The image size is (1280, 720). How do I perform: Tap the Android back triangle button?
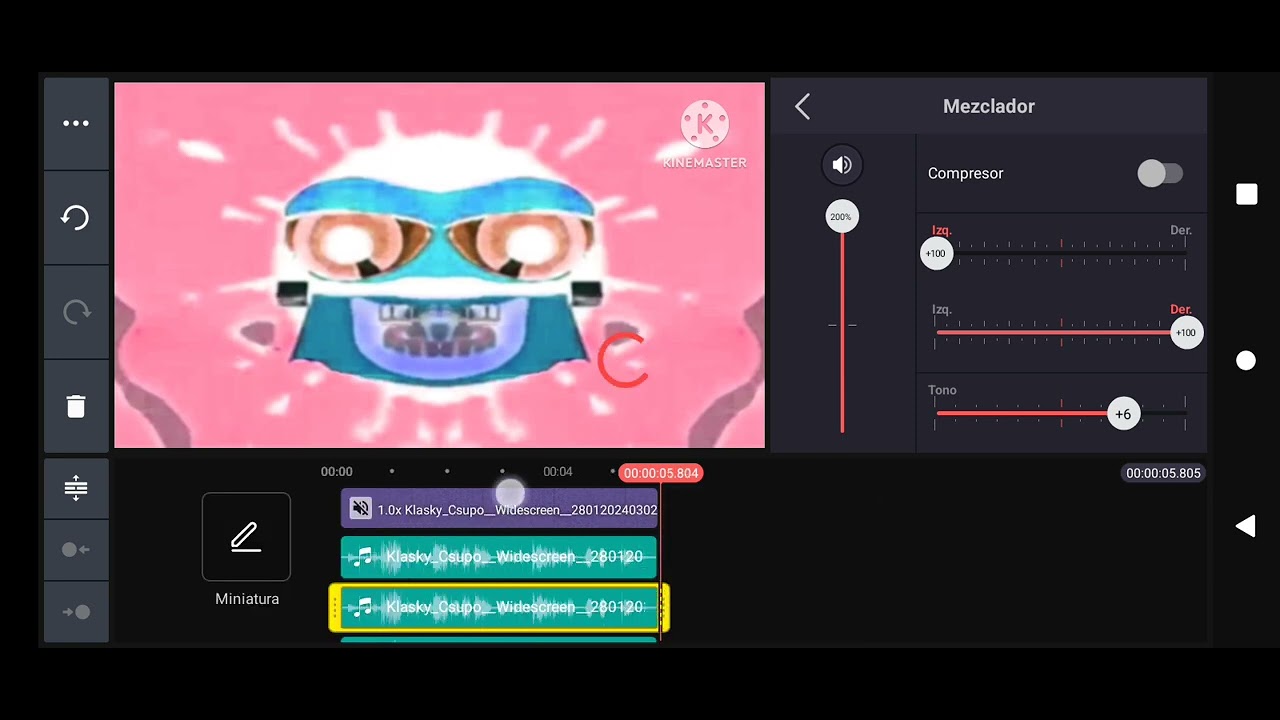(x=1245, y=526)
